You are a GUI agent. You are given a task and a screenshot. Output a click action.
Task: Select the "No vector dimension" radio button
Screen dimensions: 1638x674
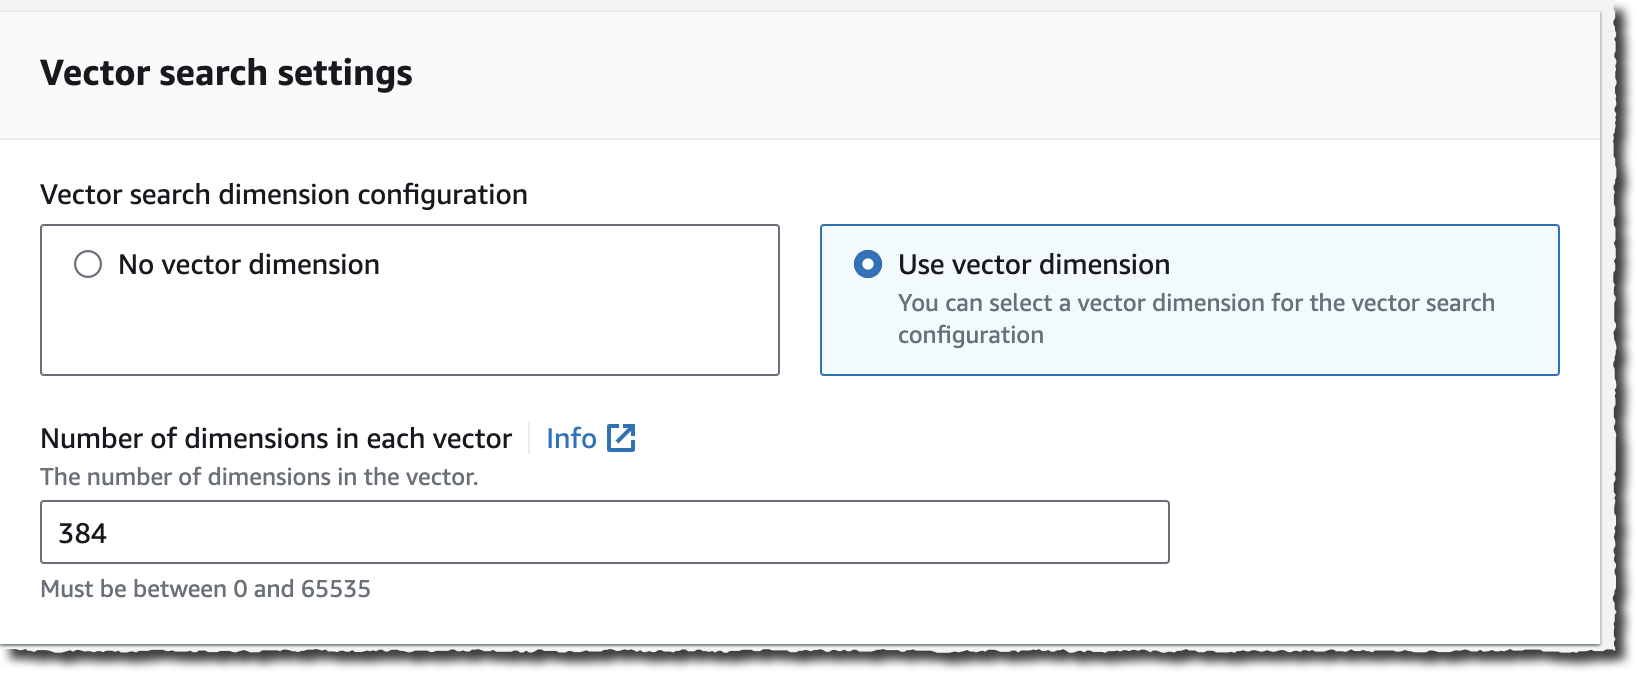(x=88, y=264)
